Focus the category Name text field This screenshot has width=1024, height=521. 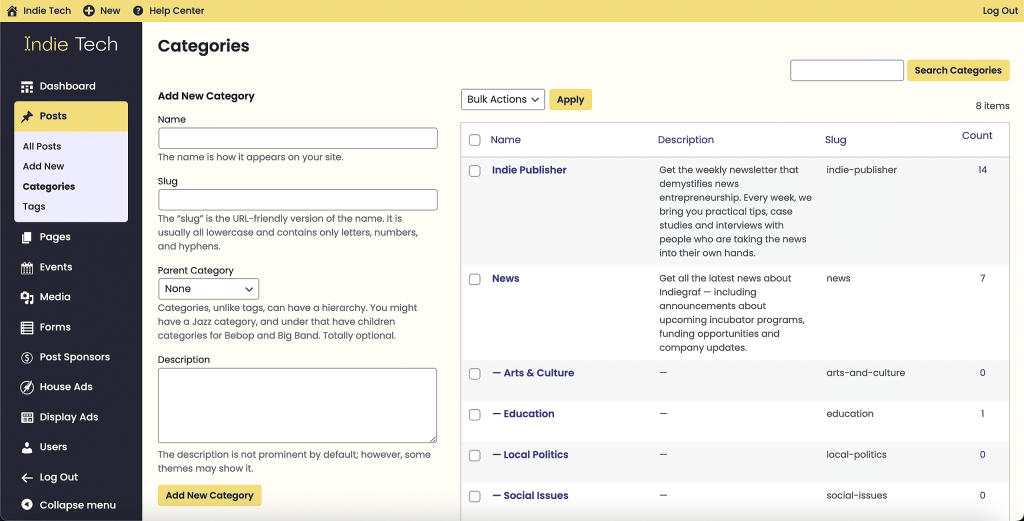297,138
